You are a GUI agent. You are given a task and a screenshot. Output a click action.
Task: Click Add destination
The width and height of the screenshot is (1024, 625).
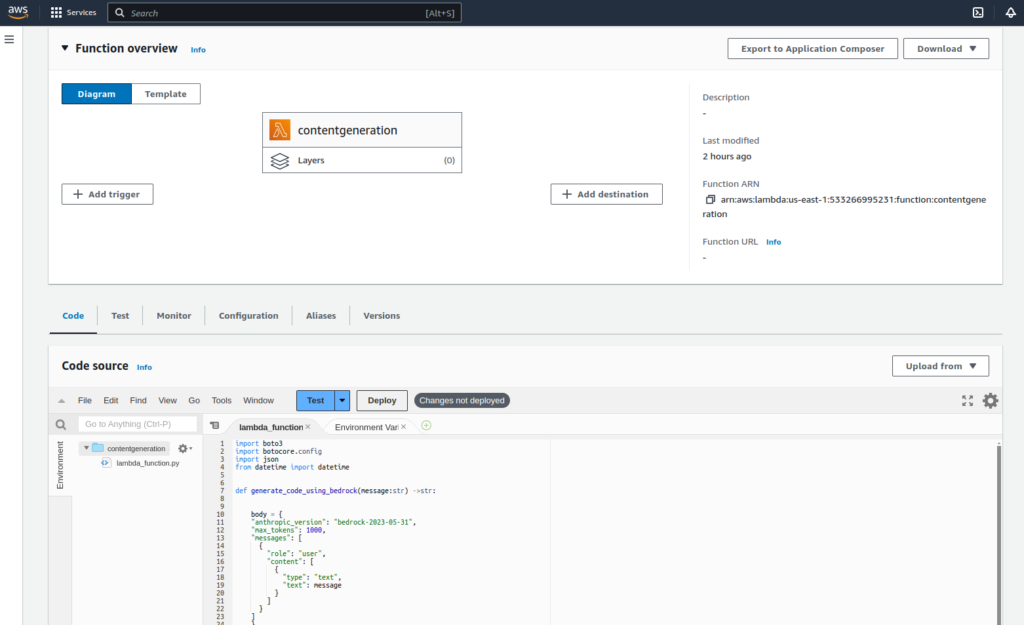click(606, 194)
